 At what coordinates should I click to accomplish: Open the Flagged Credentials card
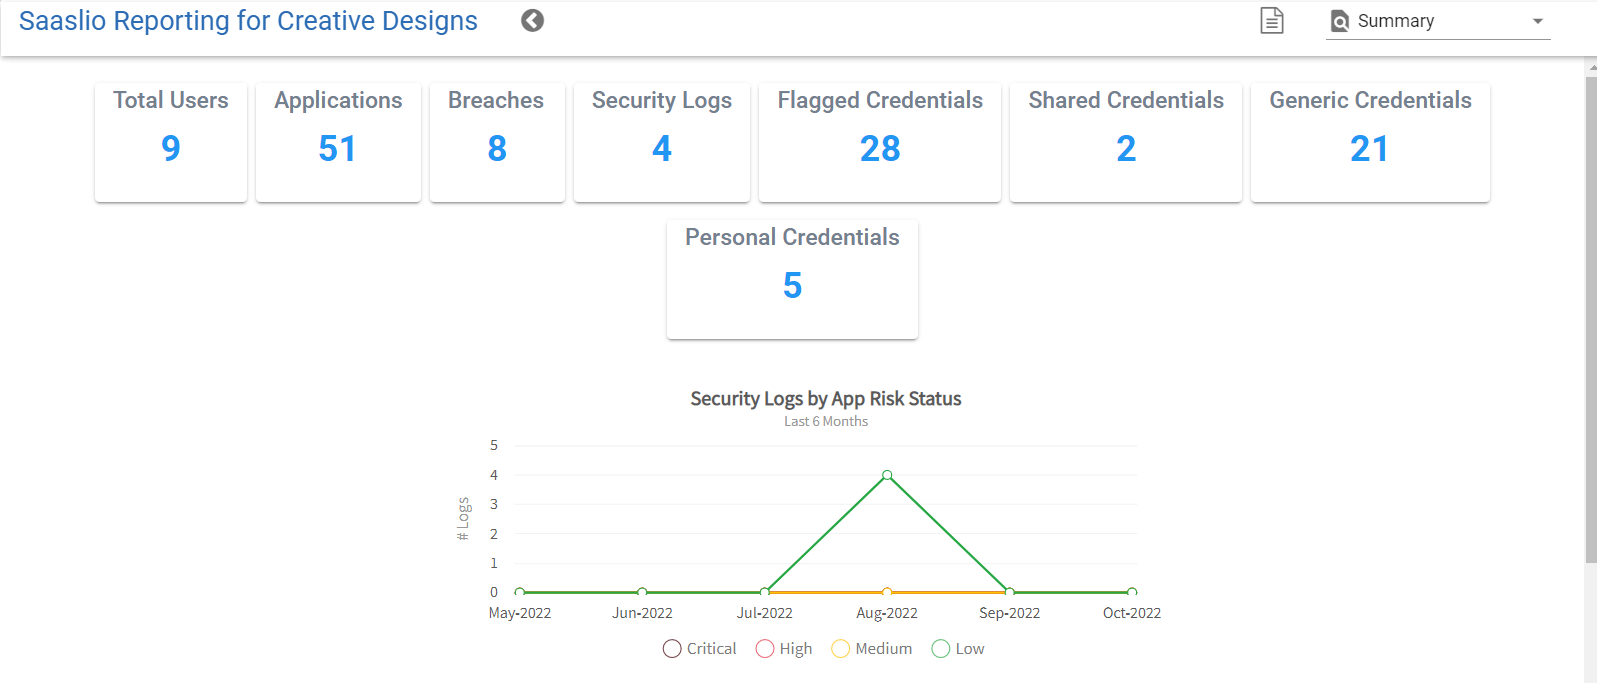point(880,142)
